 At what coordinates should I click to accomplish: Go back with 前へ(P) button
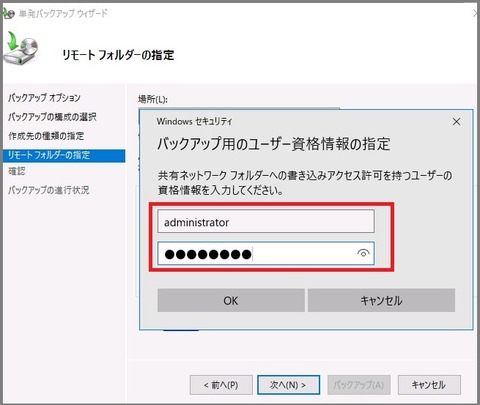click(221, 385)
